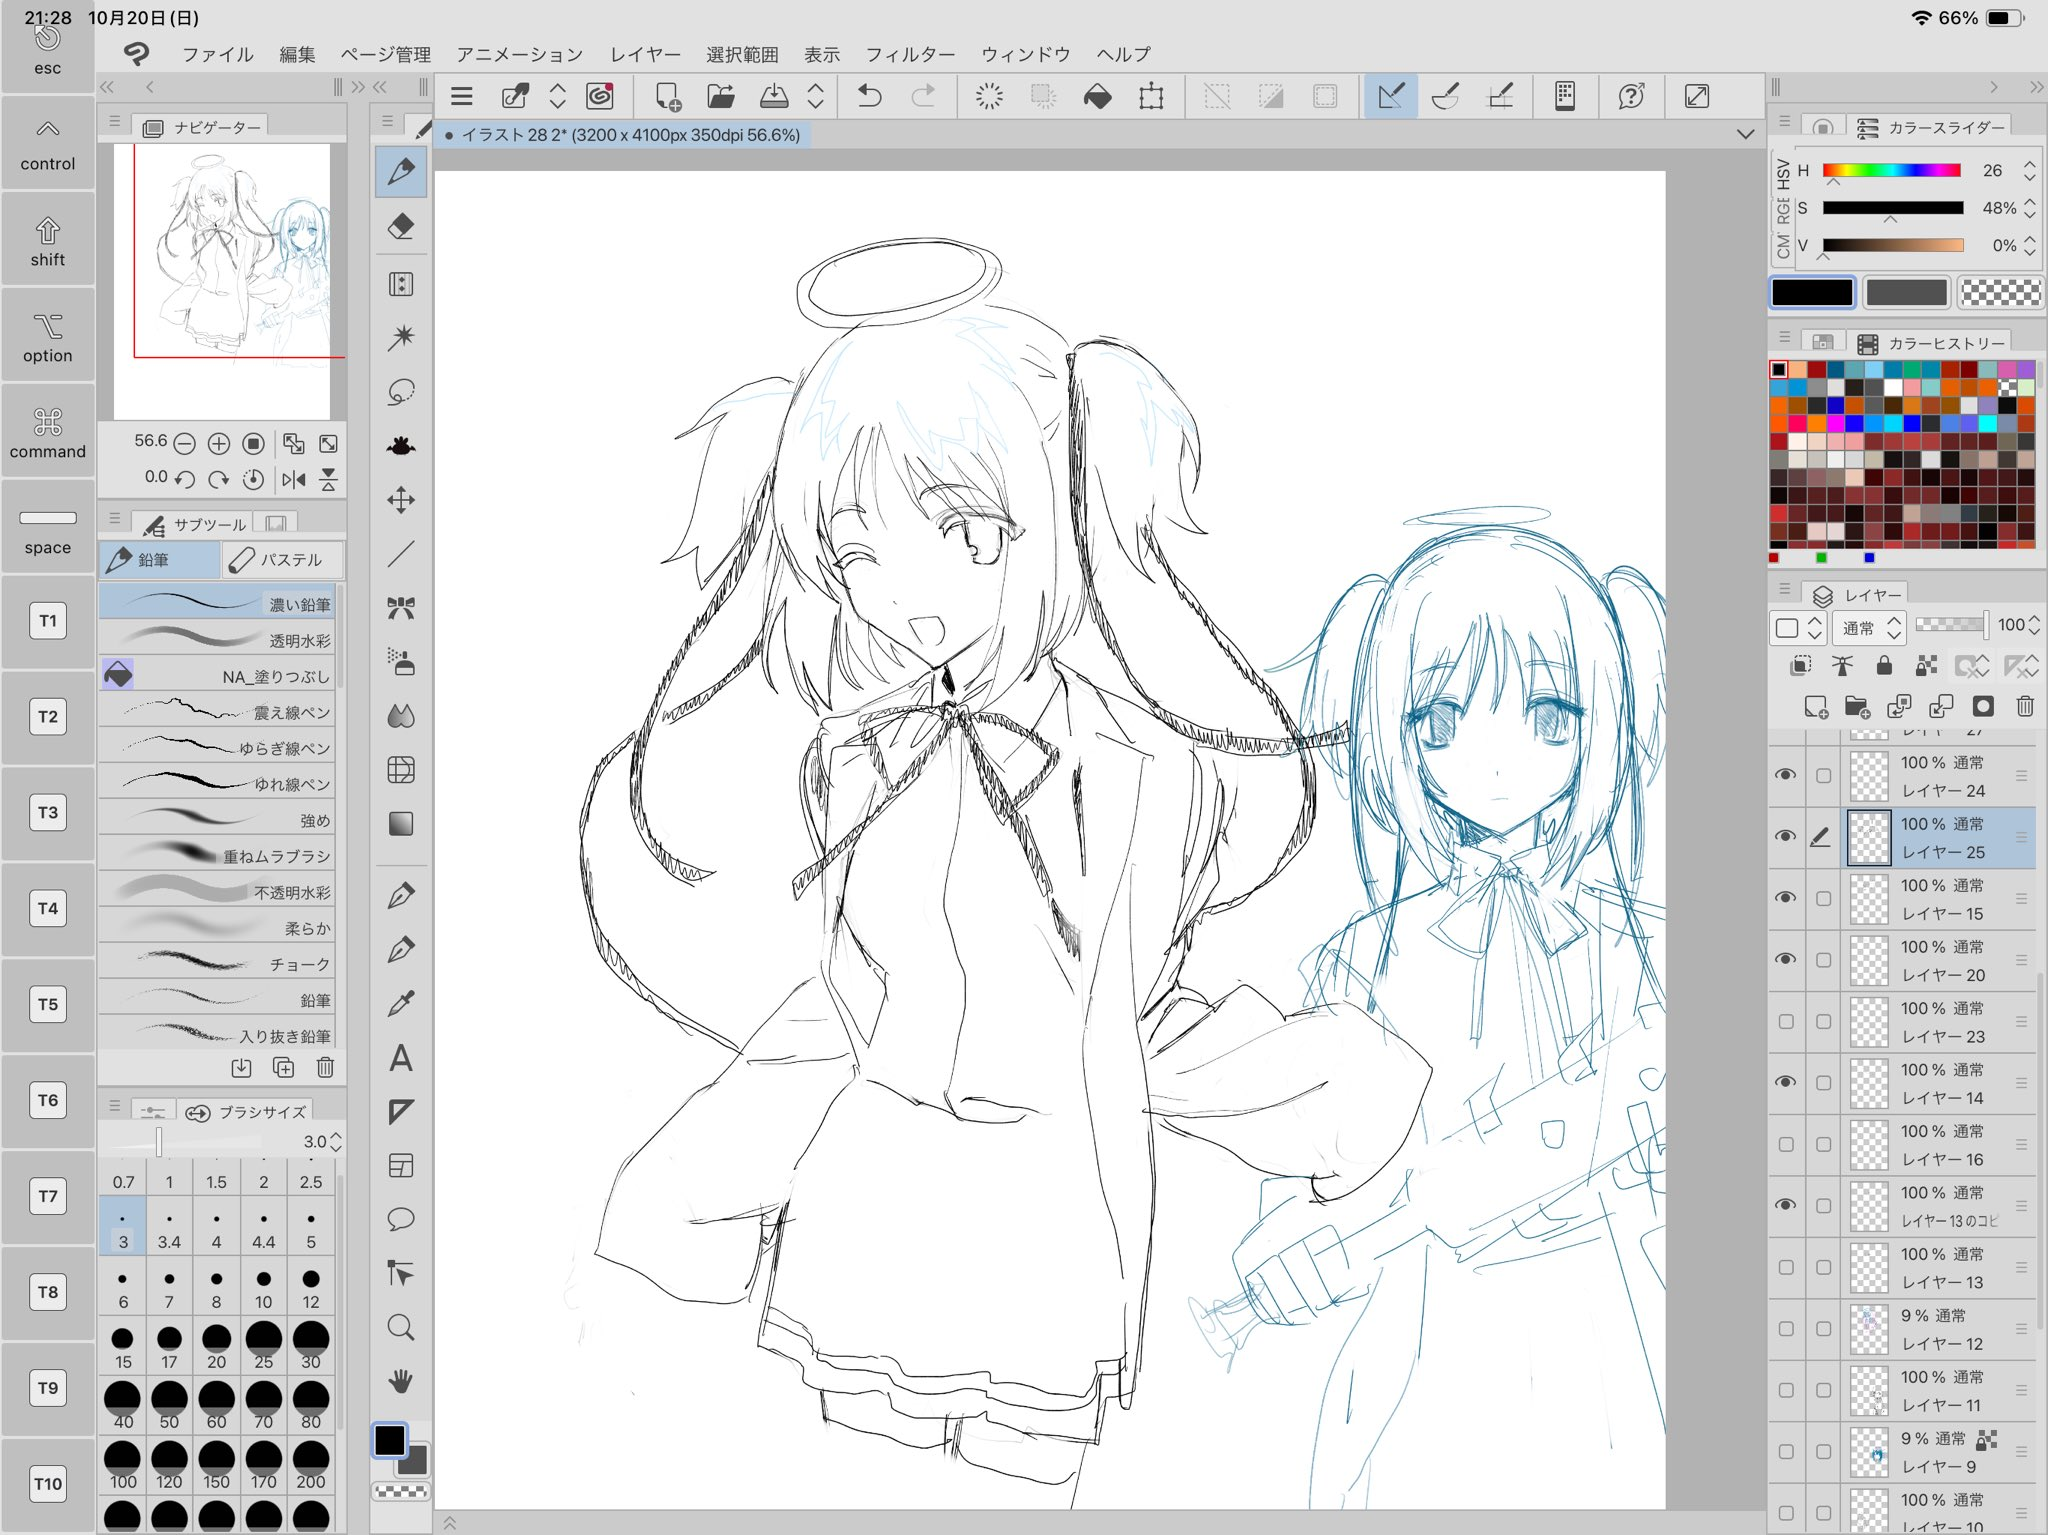This screenshot has height=1535, width=2048.
Task: Show layer レイヤー 12 via its visibility box
Action: pos(1786,1329)
